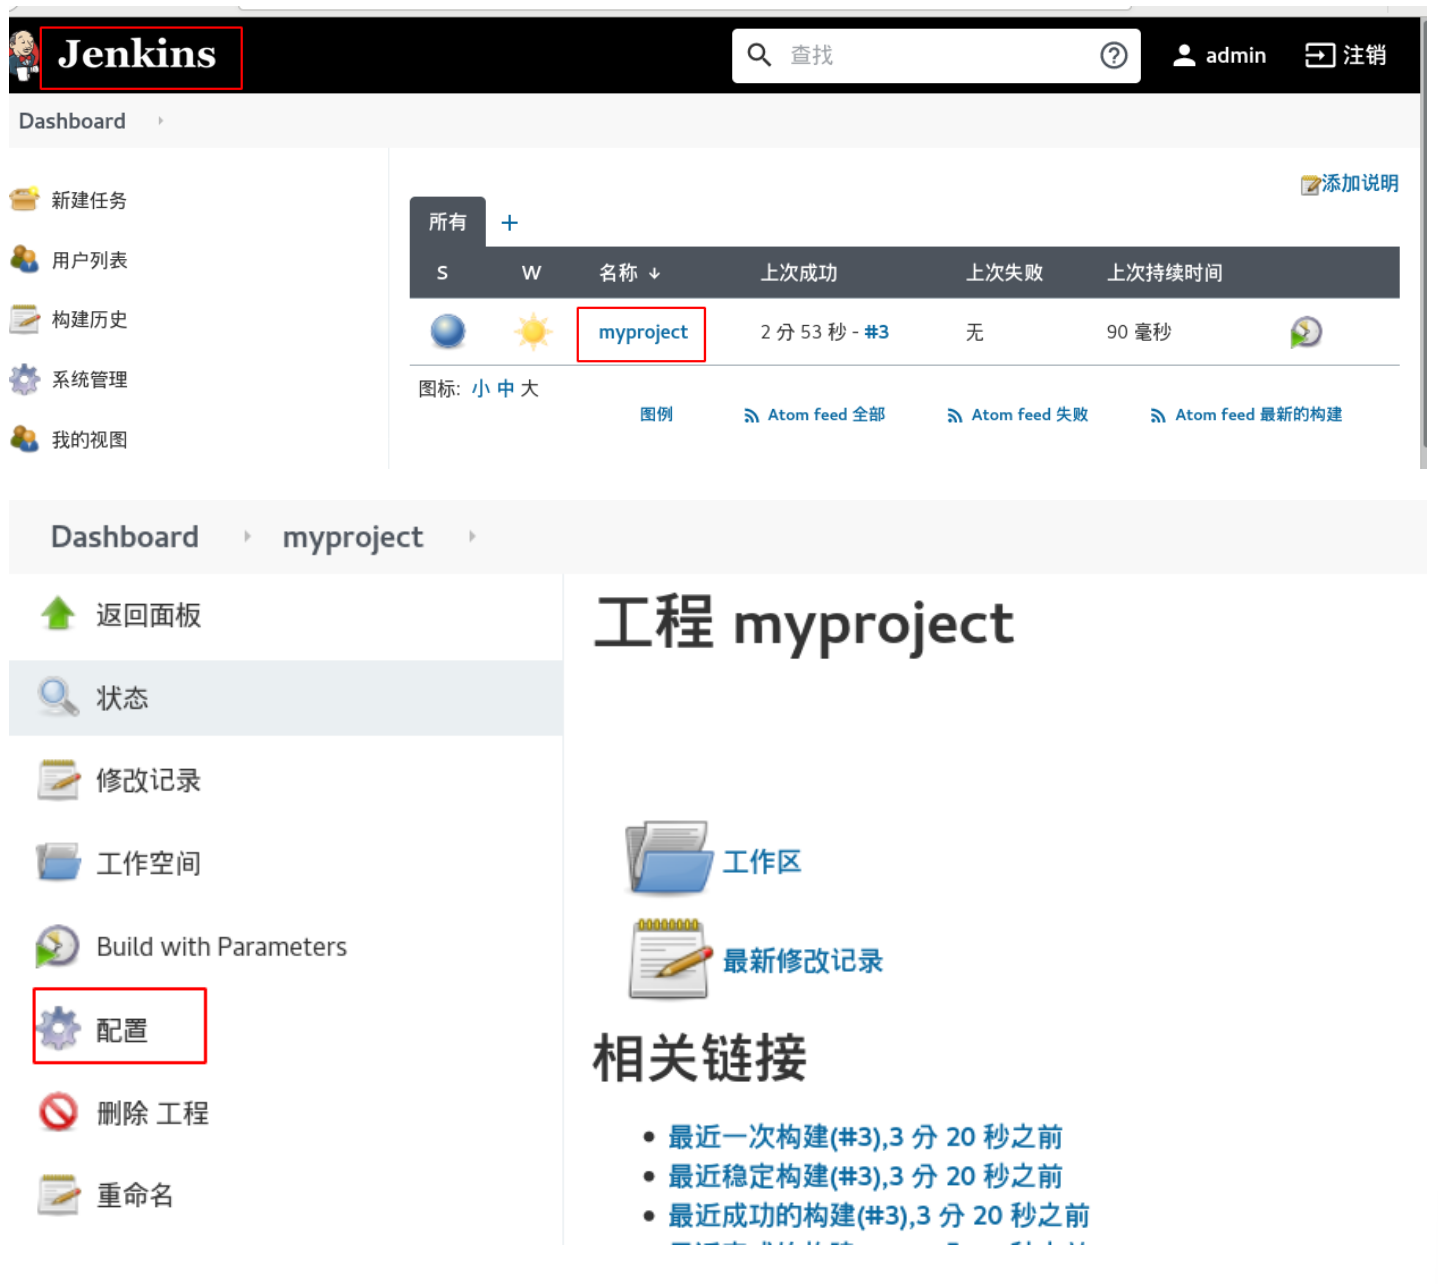Click the 修改记录 notepad icon
1438x1284 pixels.
(x=58, y=780)
